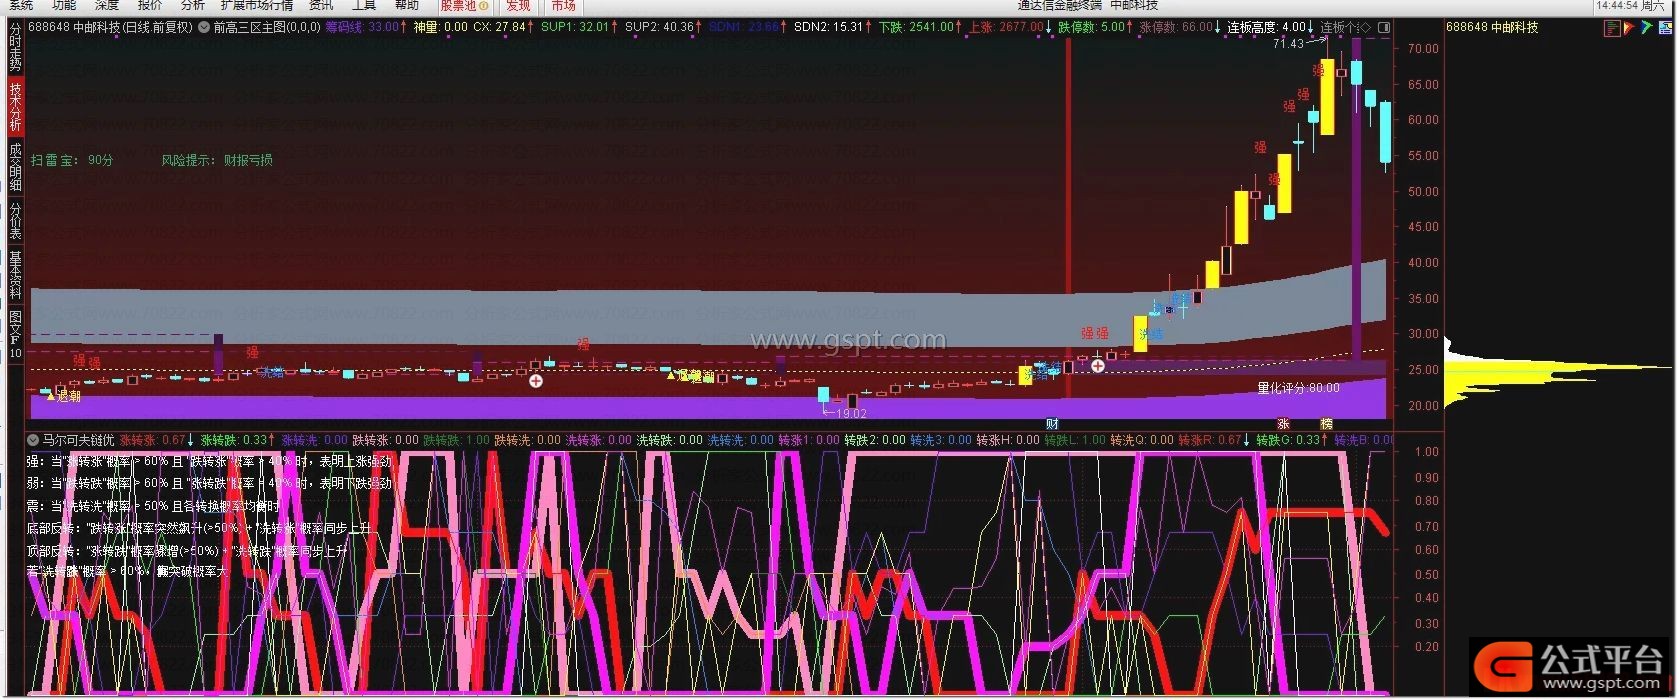Viewport: 1679px width, 700px height.
Task: Open the 帮助 menu
Action: pos(407,5)
